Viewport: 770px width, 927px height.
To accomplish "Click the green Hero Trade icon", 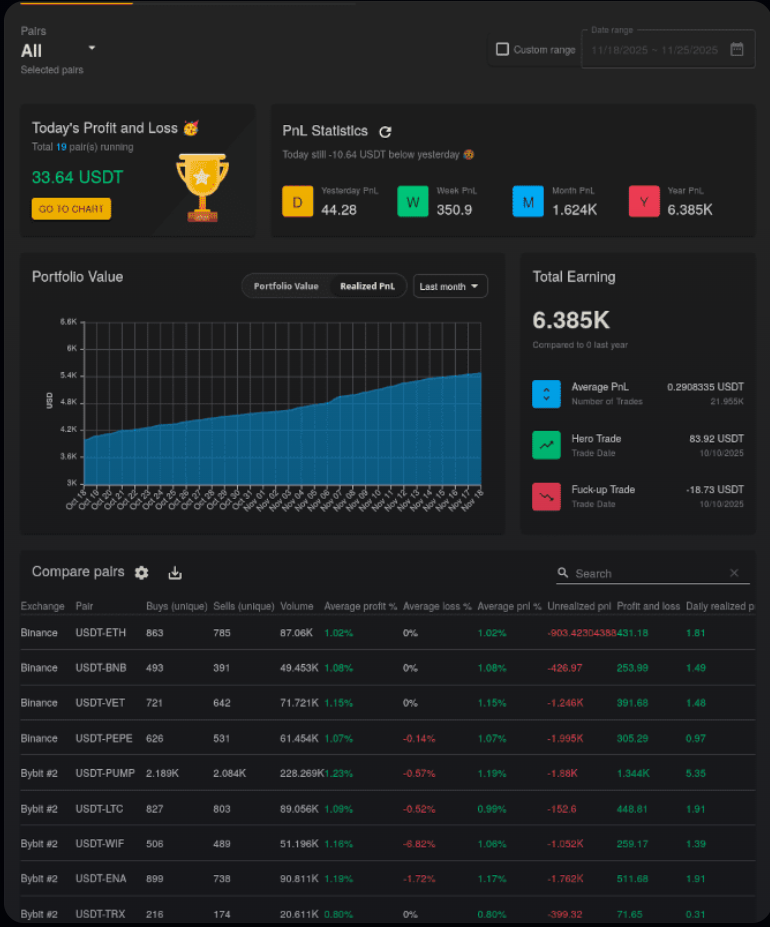I will [x=546, y=445].
